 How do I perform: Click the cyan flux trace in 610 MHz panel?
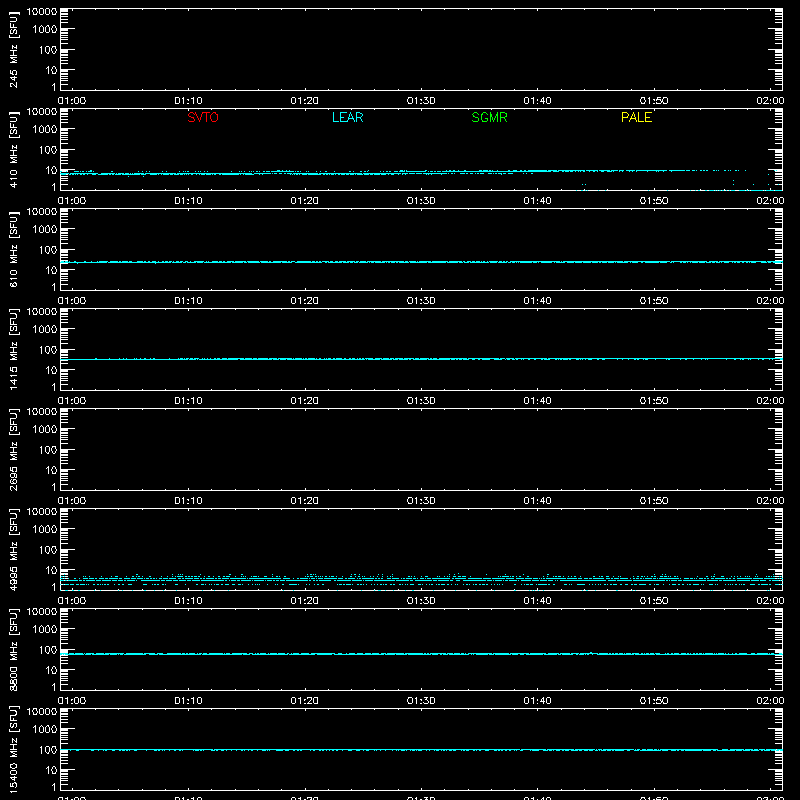[421, 262]
